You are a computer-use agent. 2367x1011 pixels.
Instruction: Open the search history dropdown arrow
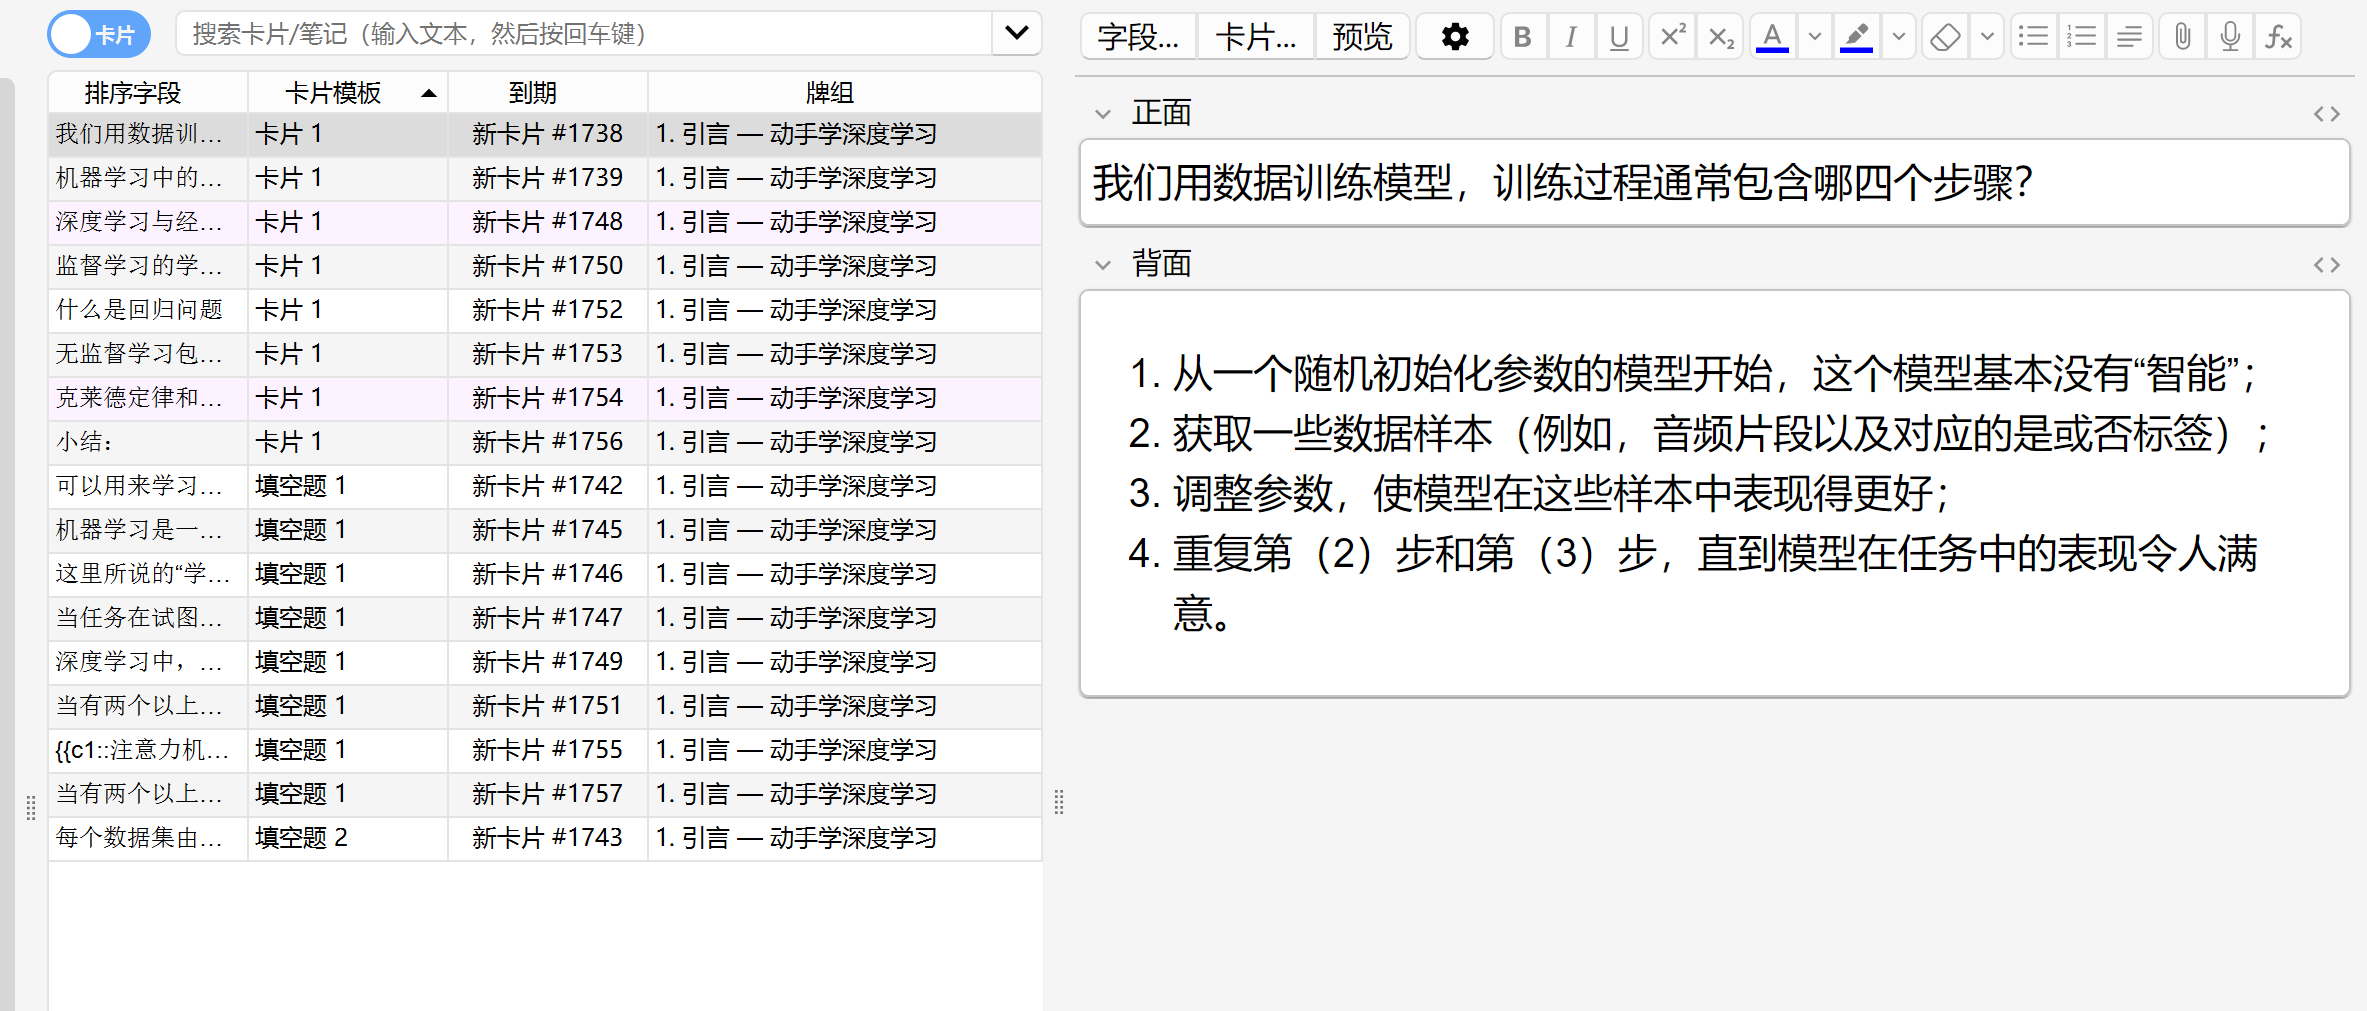[x=1016, y=34]
